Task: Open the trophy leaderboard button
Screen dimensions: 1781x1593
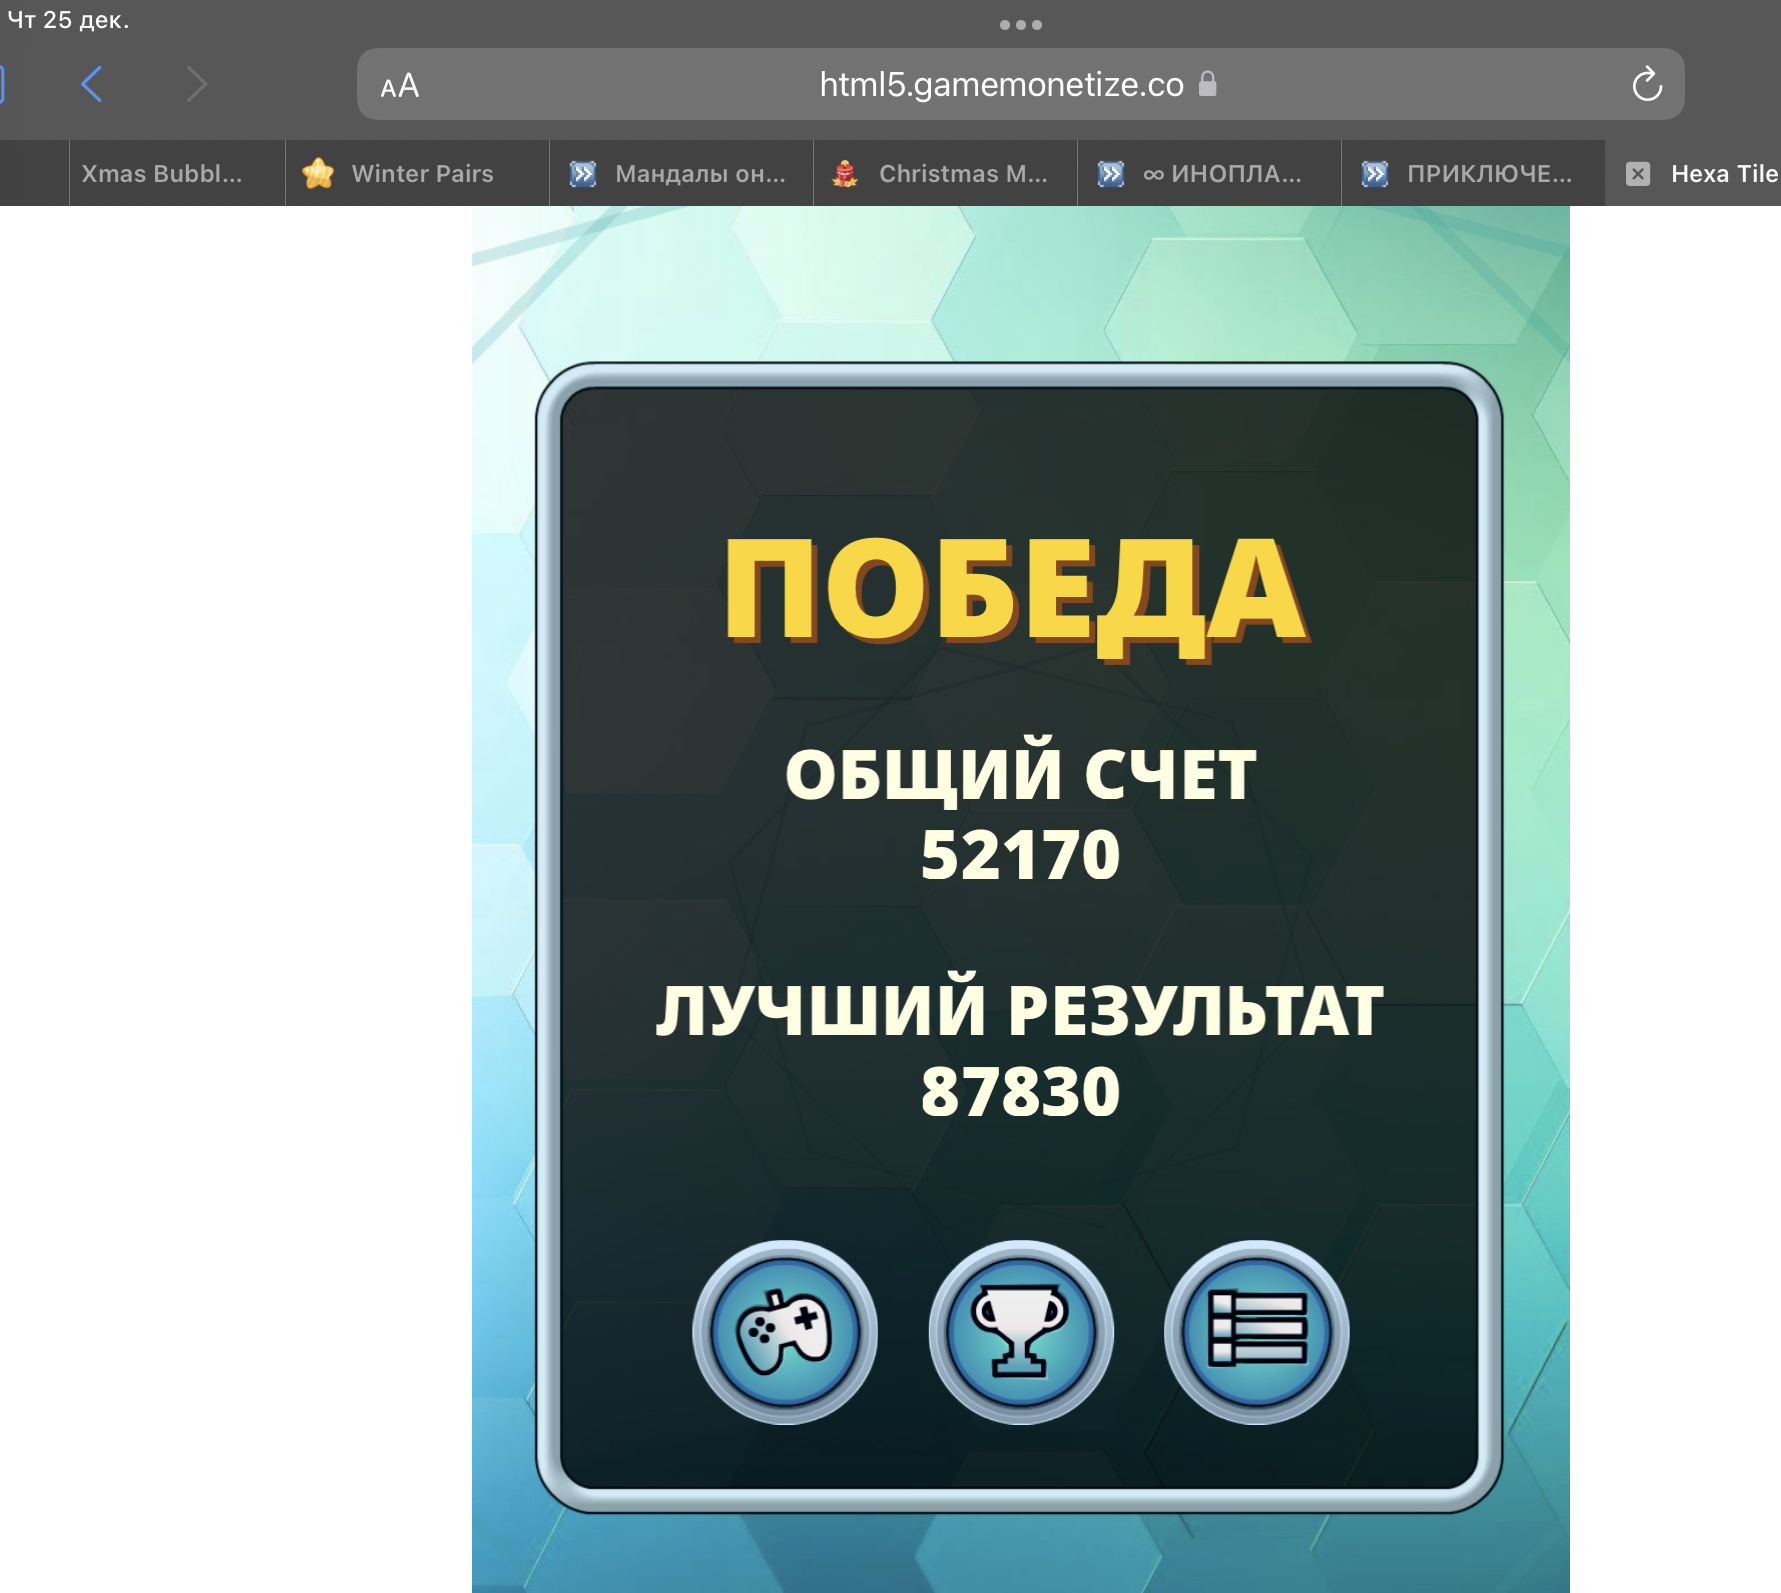Action: [x=1020, y=1332]
